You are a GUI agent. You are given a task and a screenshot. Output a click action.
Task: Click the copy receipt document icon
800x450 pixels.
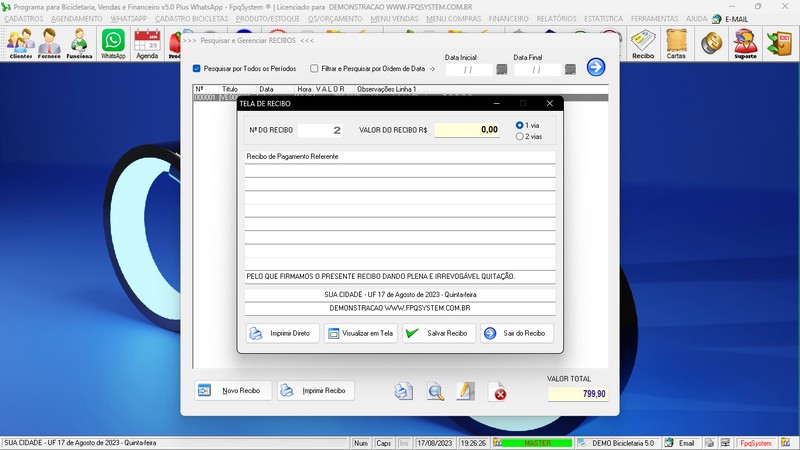tap(404, 391)
